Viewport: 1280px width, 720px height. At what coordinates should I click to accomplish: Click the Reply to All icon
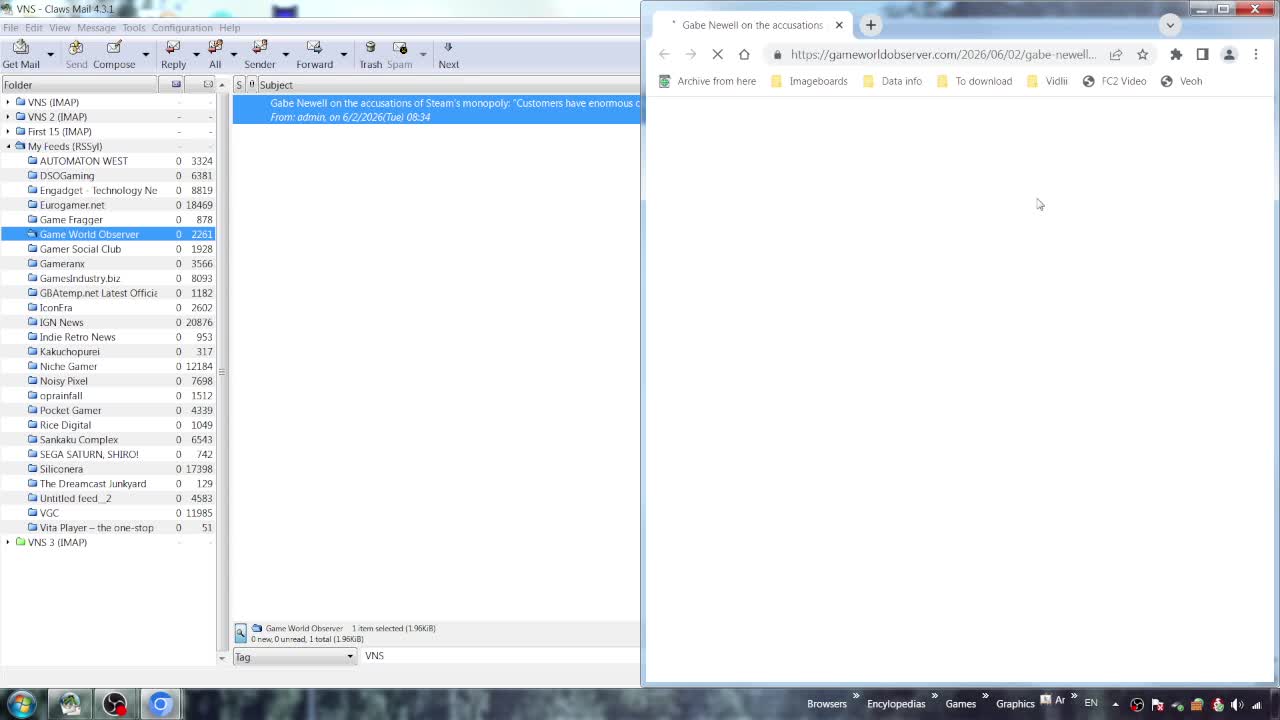point(215,54)
